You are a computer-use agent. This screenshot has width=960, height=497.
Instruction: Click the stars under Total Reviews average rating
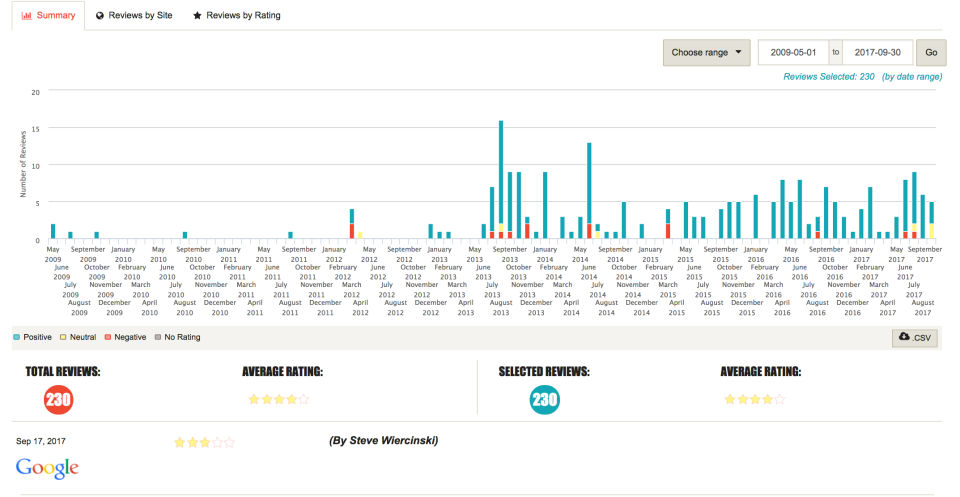(279, 400)
